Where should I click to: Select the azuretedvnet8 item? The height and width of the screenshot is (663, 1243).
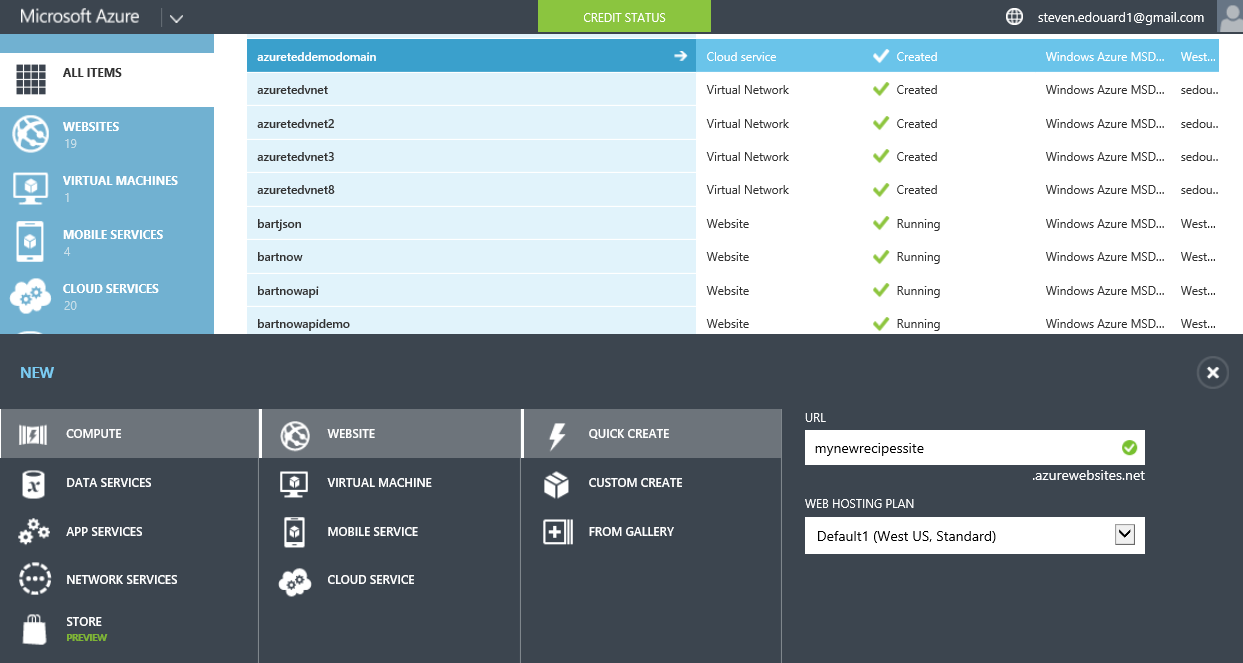pyautogui.click(x=471, y=190)
